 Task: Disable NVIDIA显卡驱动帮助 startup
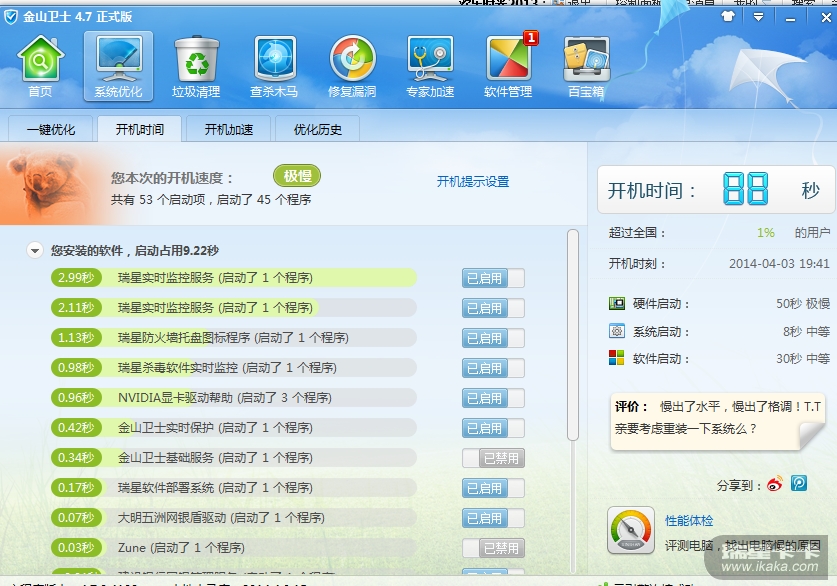pyautogui.click(x=493, y=398)
